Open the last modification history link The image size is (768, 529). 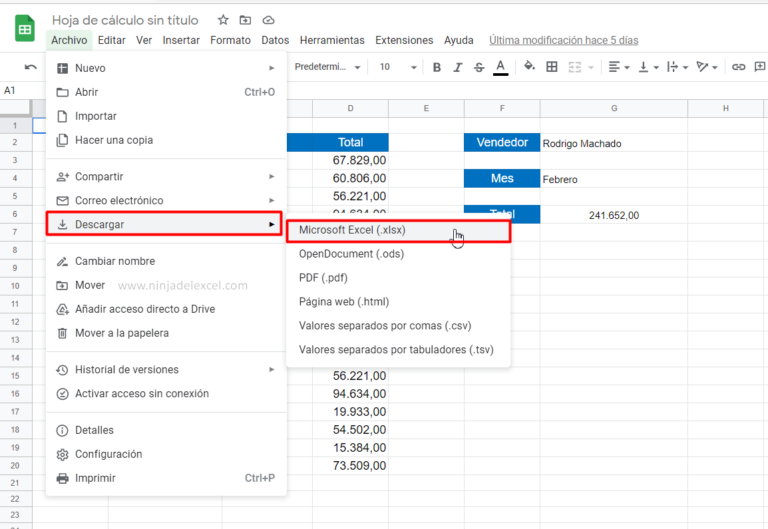[x=564, y=40]
